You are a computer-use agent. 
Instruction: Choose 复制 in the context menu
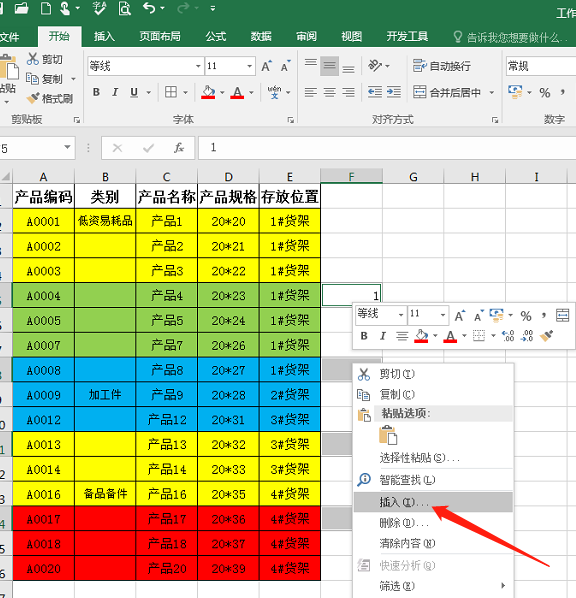[x=433, y=394]
